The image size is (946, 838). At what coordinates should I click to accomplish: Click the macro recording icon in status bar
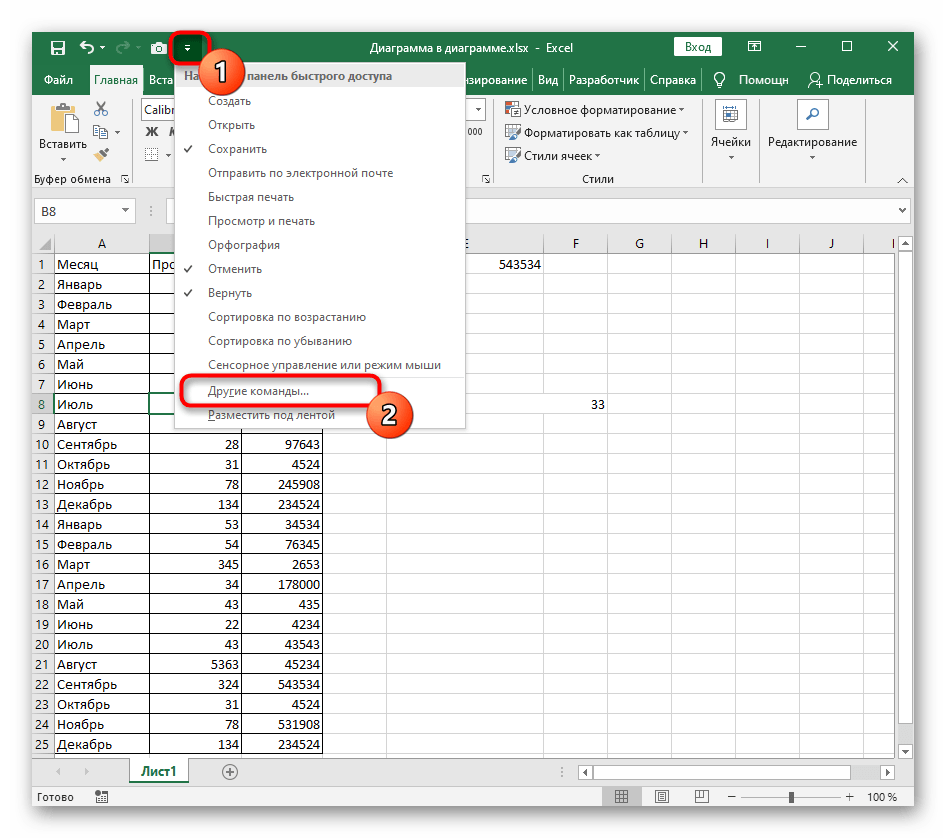101,797
